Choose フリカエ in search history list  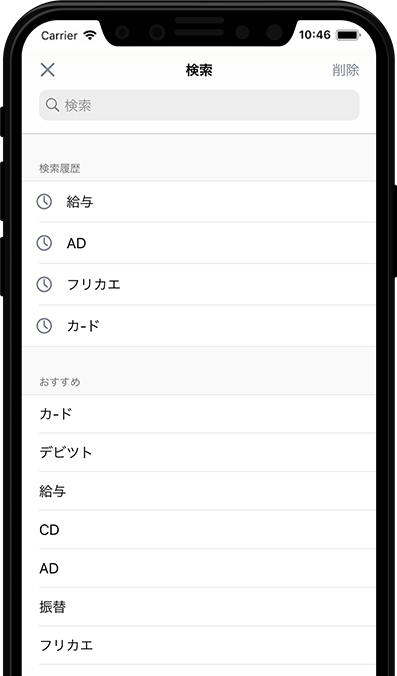[199, 285]
